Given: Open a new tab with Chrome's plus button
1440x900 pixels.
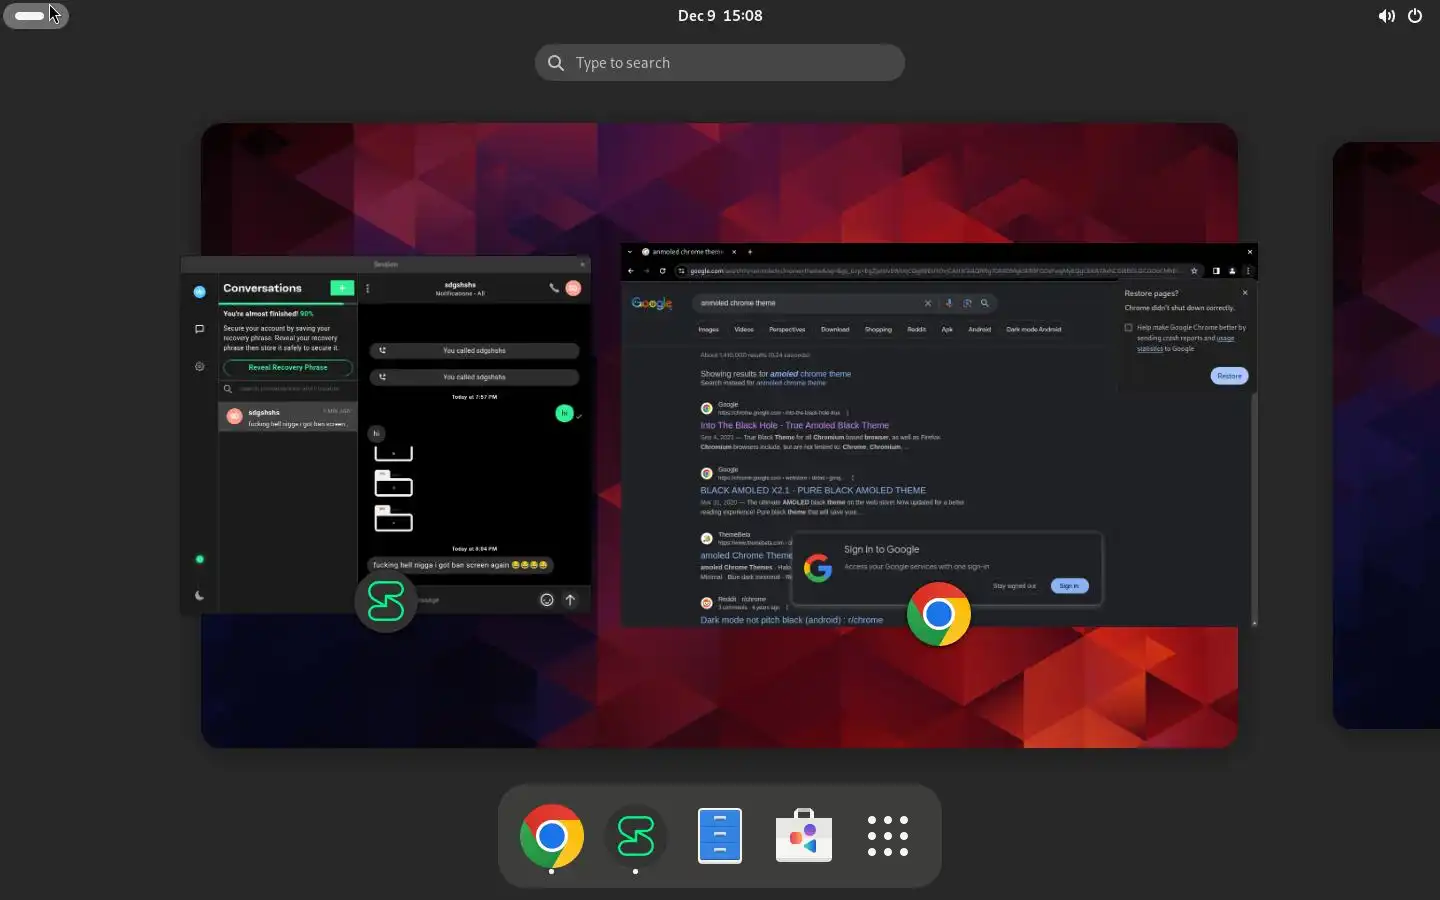Looking at the screenshot, I should coord(750,252).
